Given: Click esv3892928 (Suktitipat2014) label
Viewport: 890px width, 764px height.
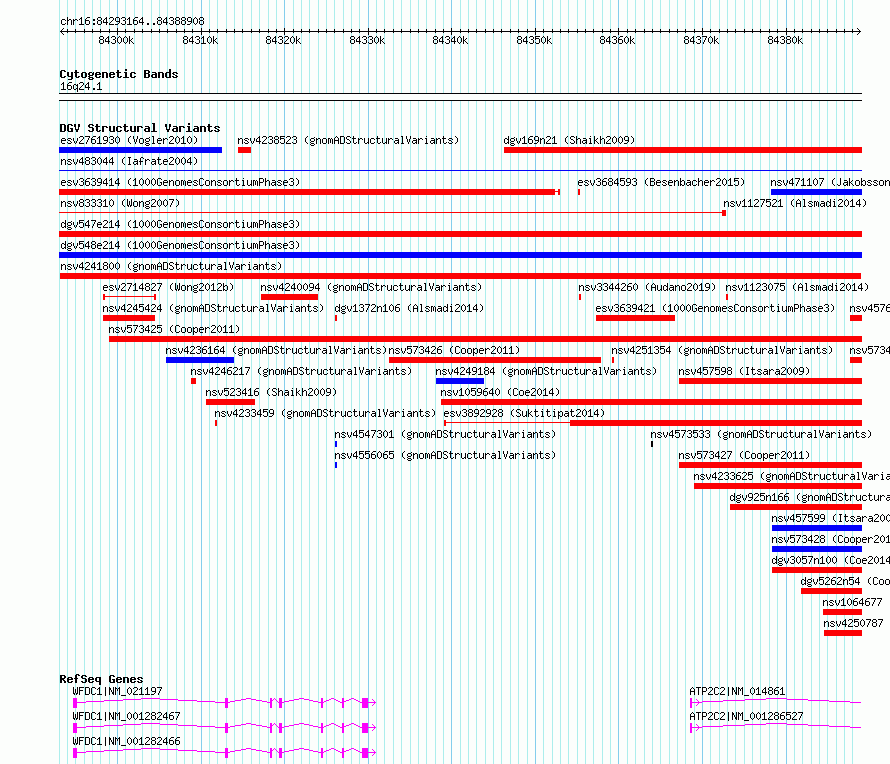Looking at the screenshot, I should (524, 413).
